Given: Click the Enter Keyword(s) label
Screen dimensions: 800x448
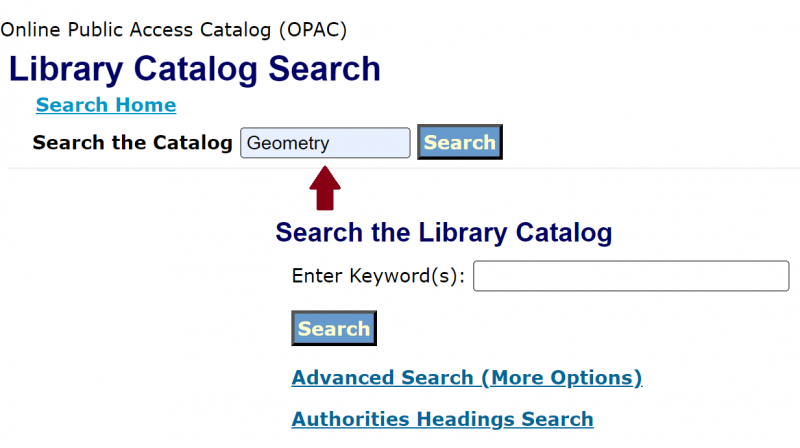Looking at the screenshot, I should tap(378, 276).
